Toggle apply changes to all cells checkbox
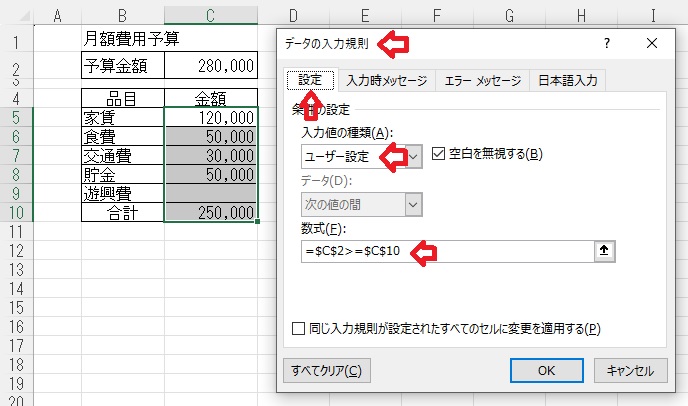 click(298, 328)
